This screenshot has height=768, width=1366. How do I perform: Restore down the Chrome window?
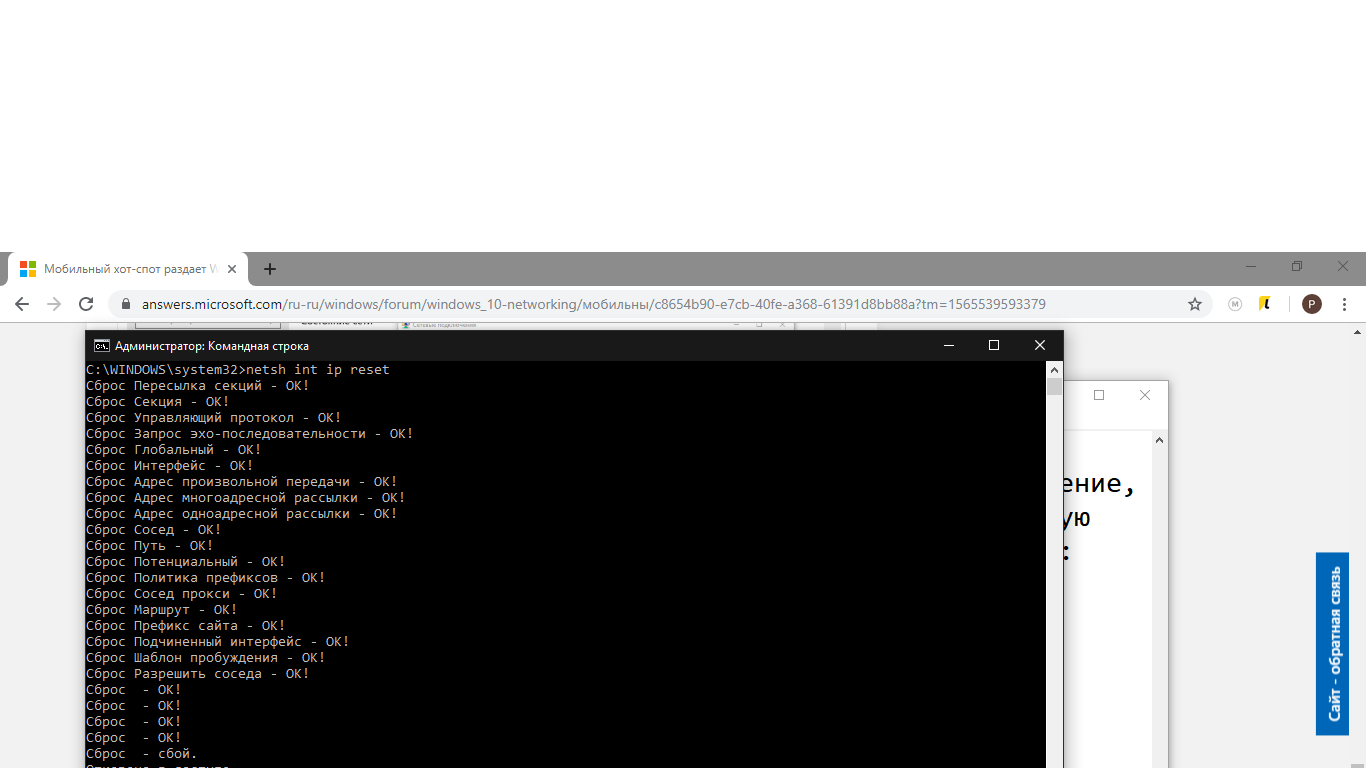click(1297, 267)
